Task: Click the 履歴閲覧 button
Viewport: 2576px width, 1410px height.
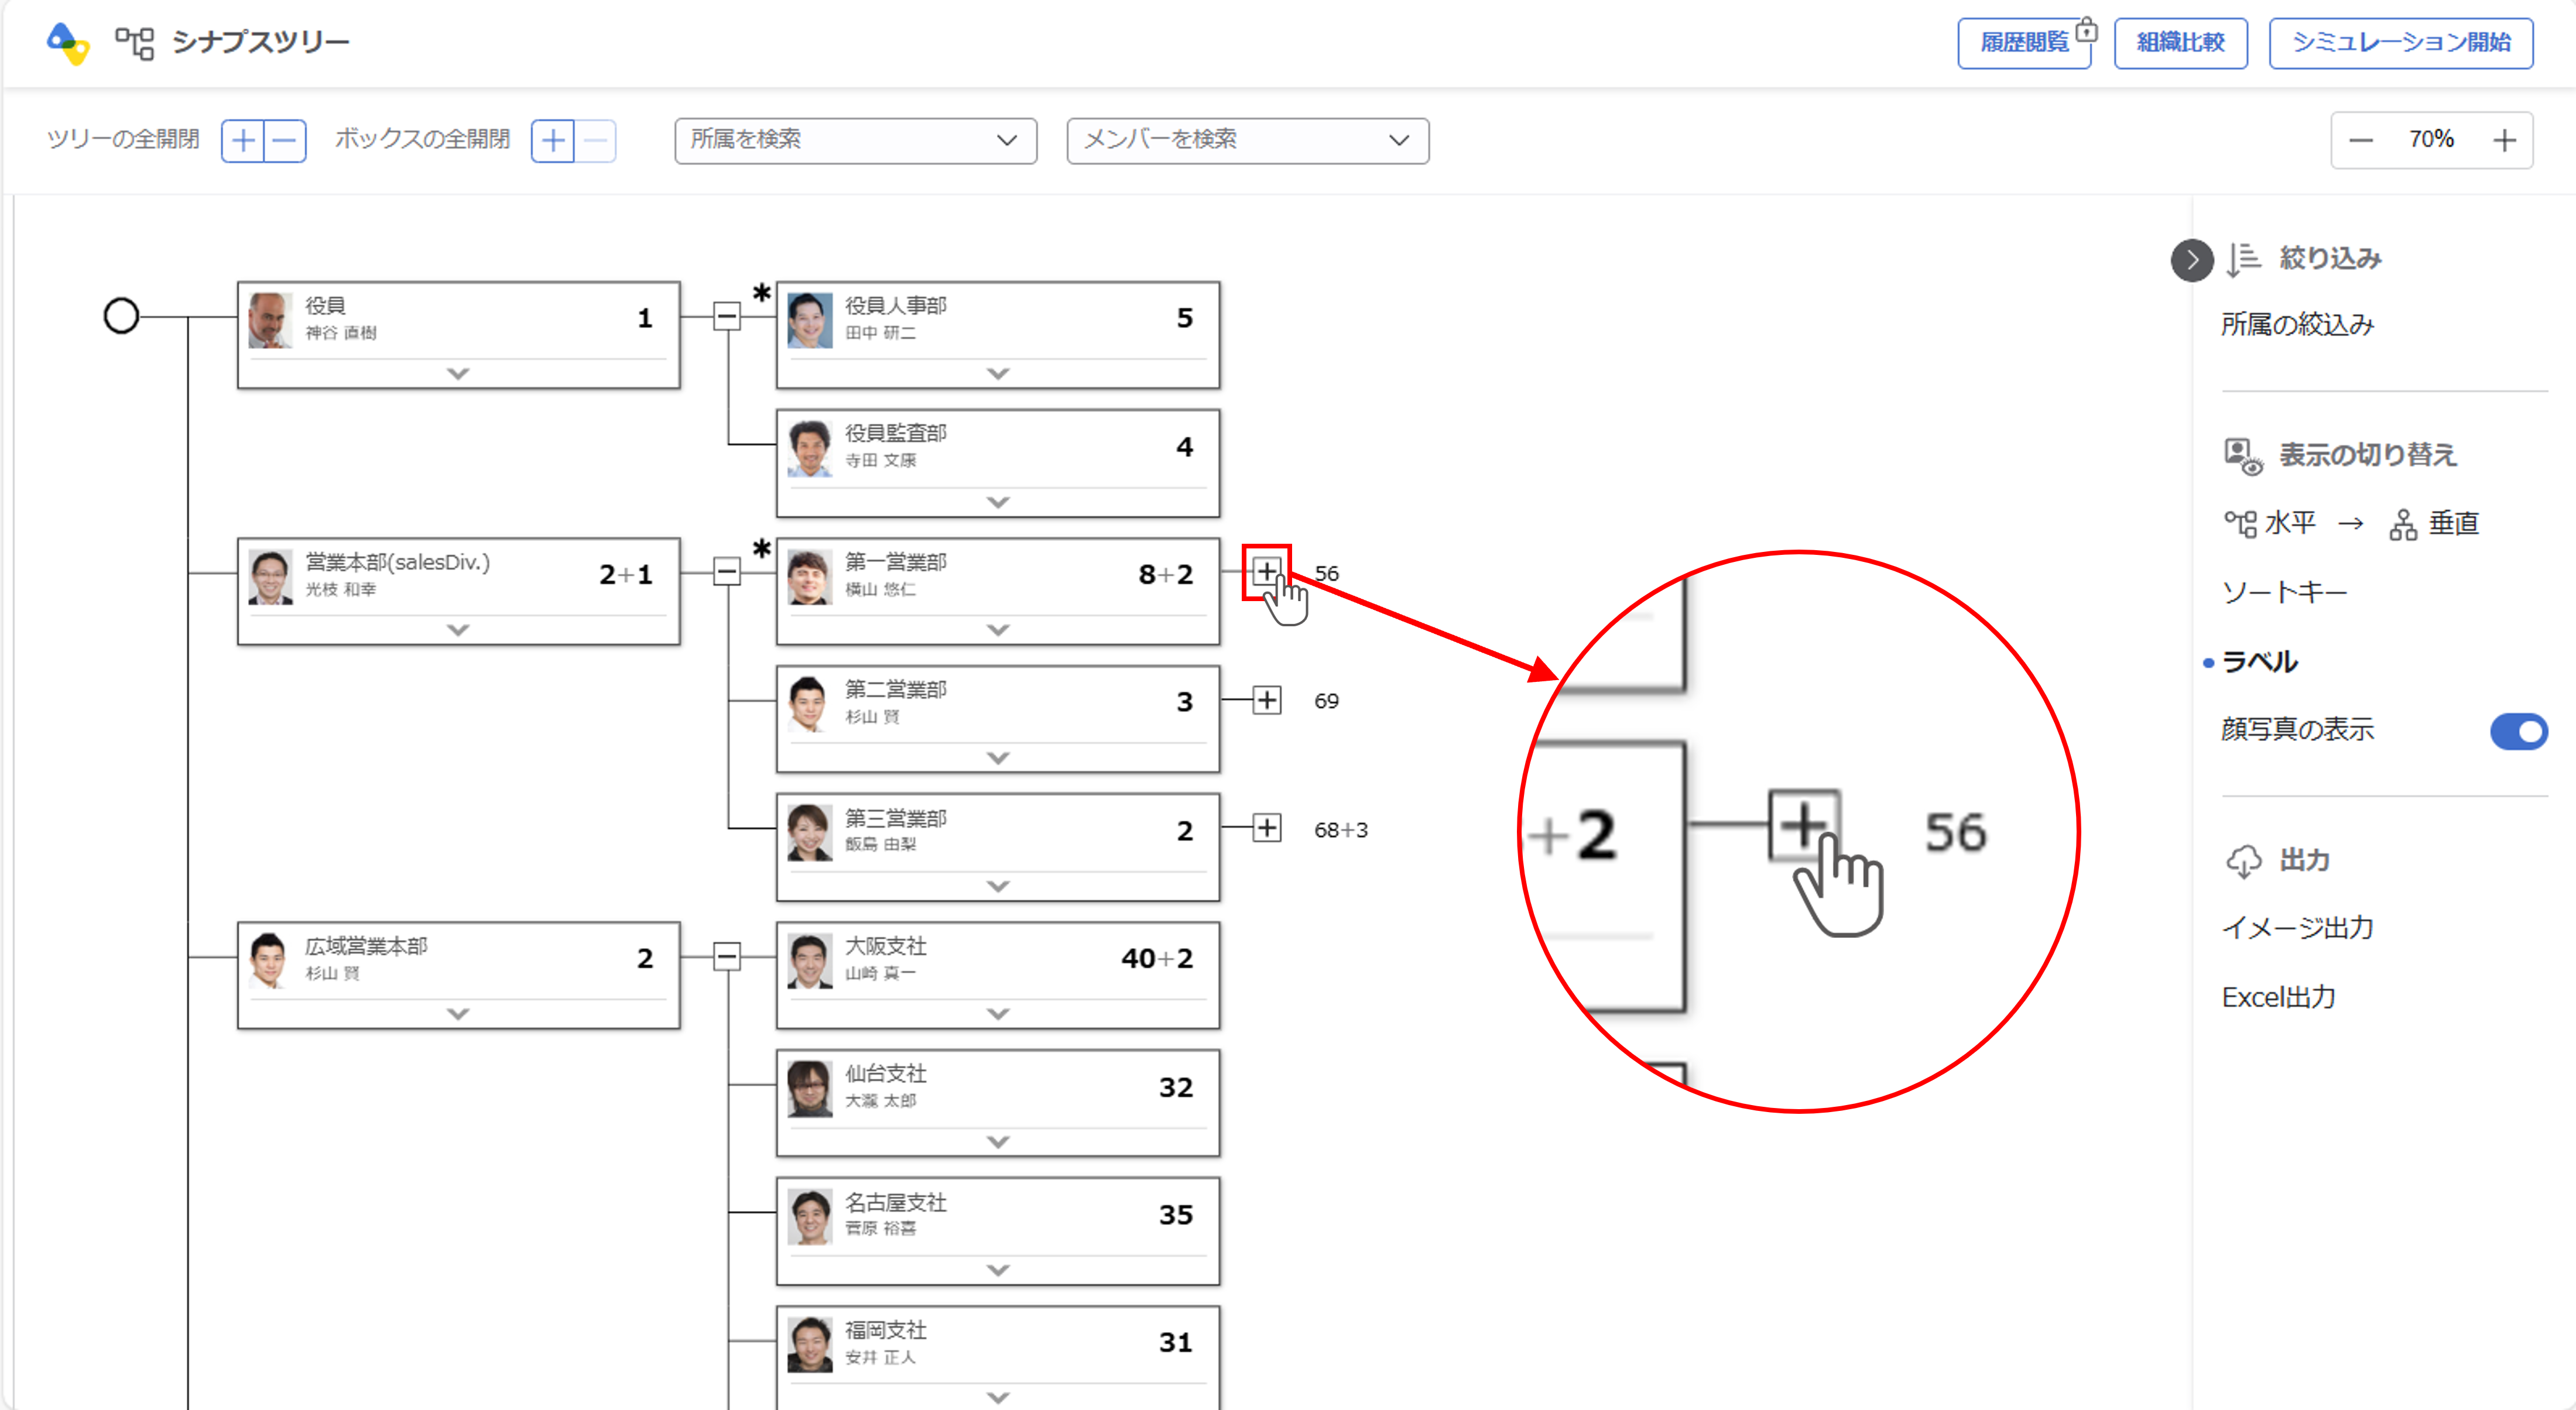Action: [x=2023, y=42]
